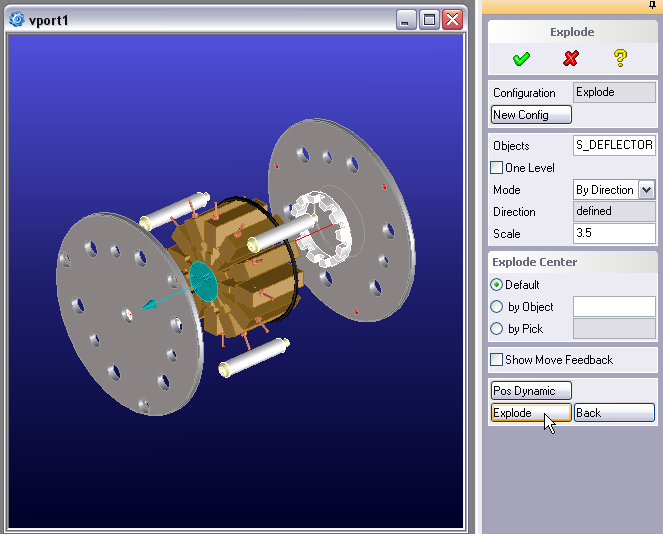Screen dimensions: 663x534
Task: Click the Scale input field
Action: point(614,234)
